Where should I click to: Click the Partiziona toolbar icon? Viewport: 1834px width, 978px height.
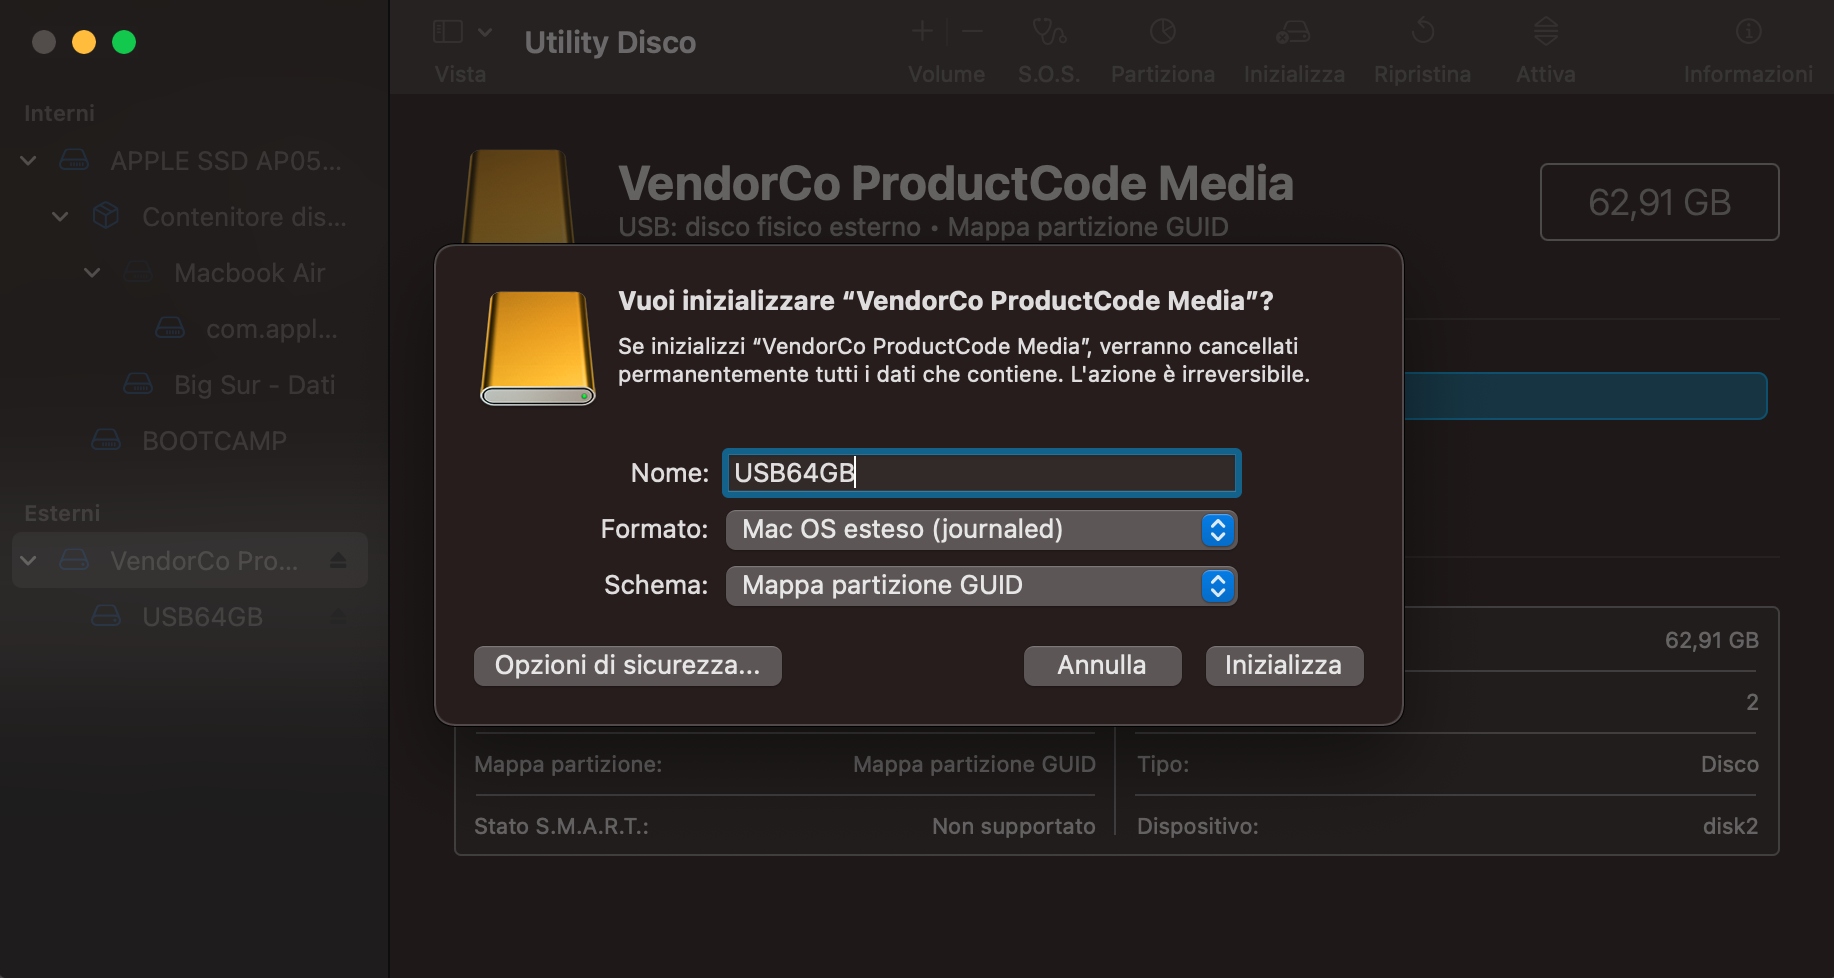[1162, 33]
